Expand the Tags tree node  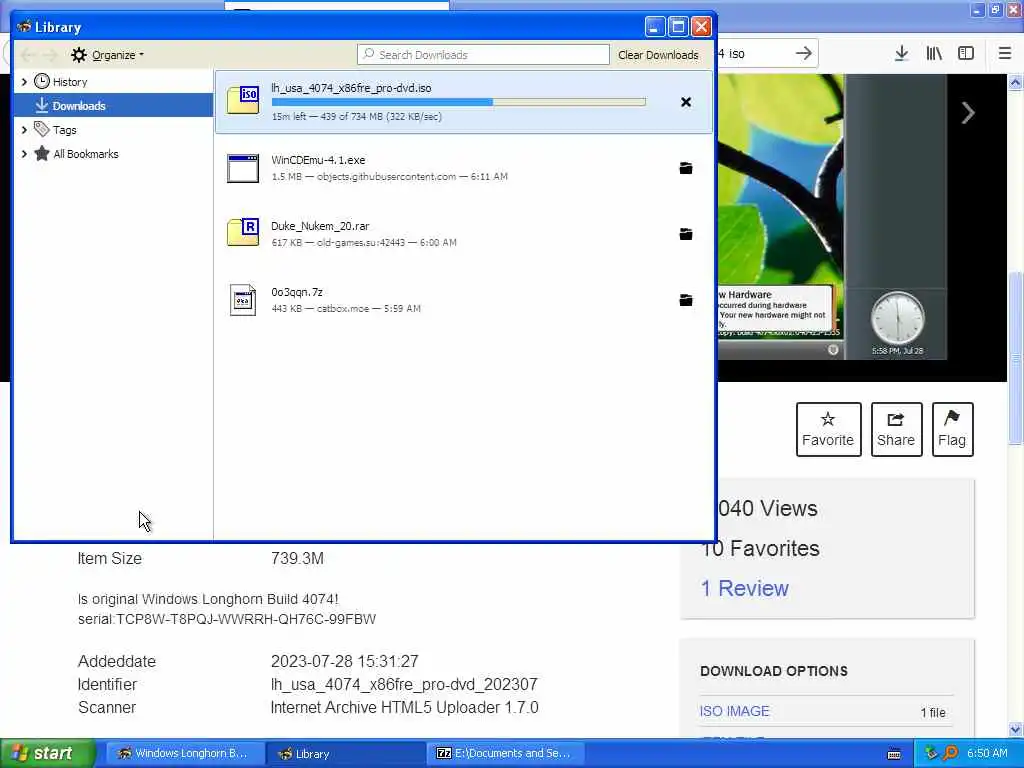tap(24, 130)
